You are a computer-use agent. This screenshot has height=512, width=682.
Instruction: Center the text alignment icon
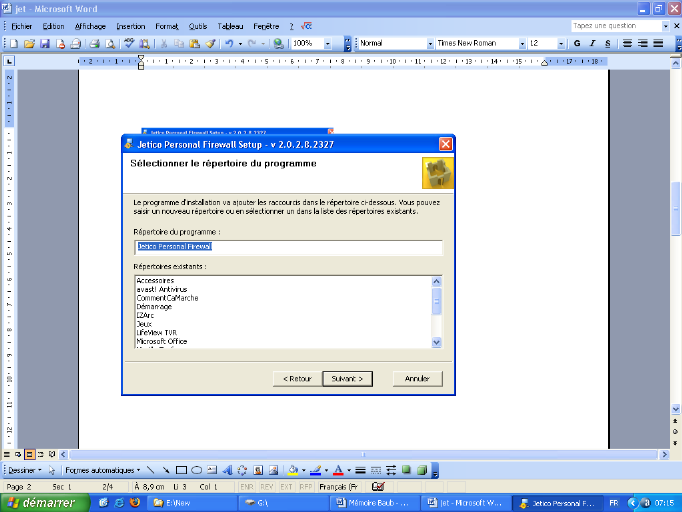pyautogui.click(x=627, y=43)
